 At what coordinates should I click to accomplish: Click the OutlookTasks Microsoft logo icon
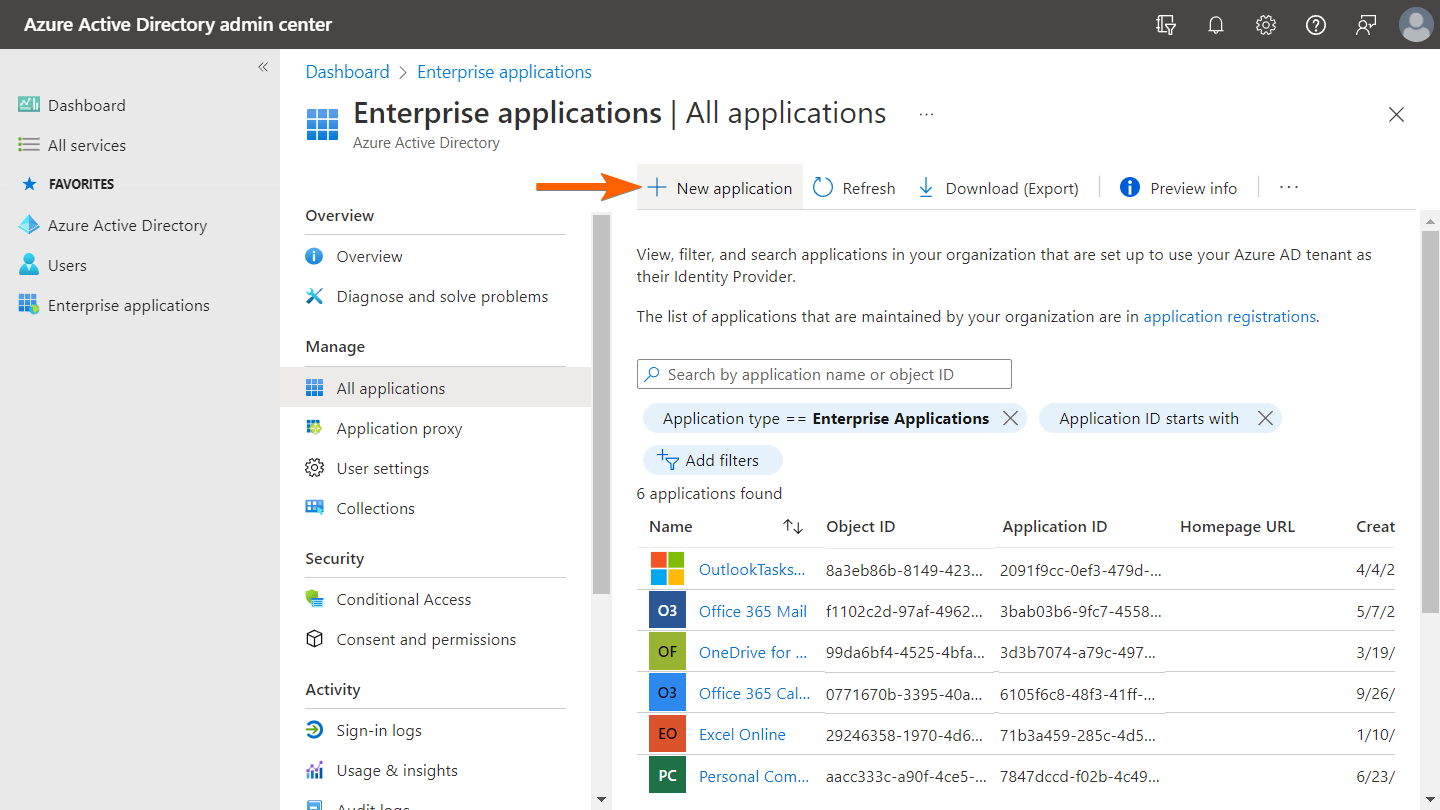pos(667,569)
